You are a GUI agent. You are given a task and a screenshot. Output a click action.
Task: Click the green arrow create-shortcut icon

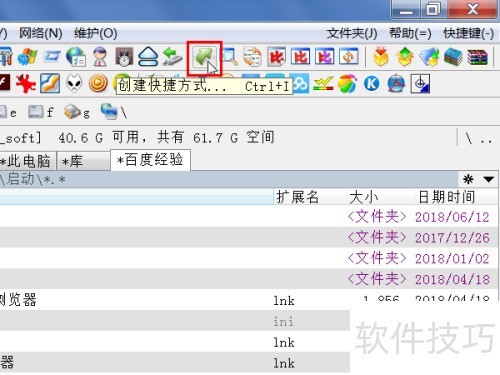click(204, 58)
